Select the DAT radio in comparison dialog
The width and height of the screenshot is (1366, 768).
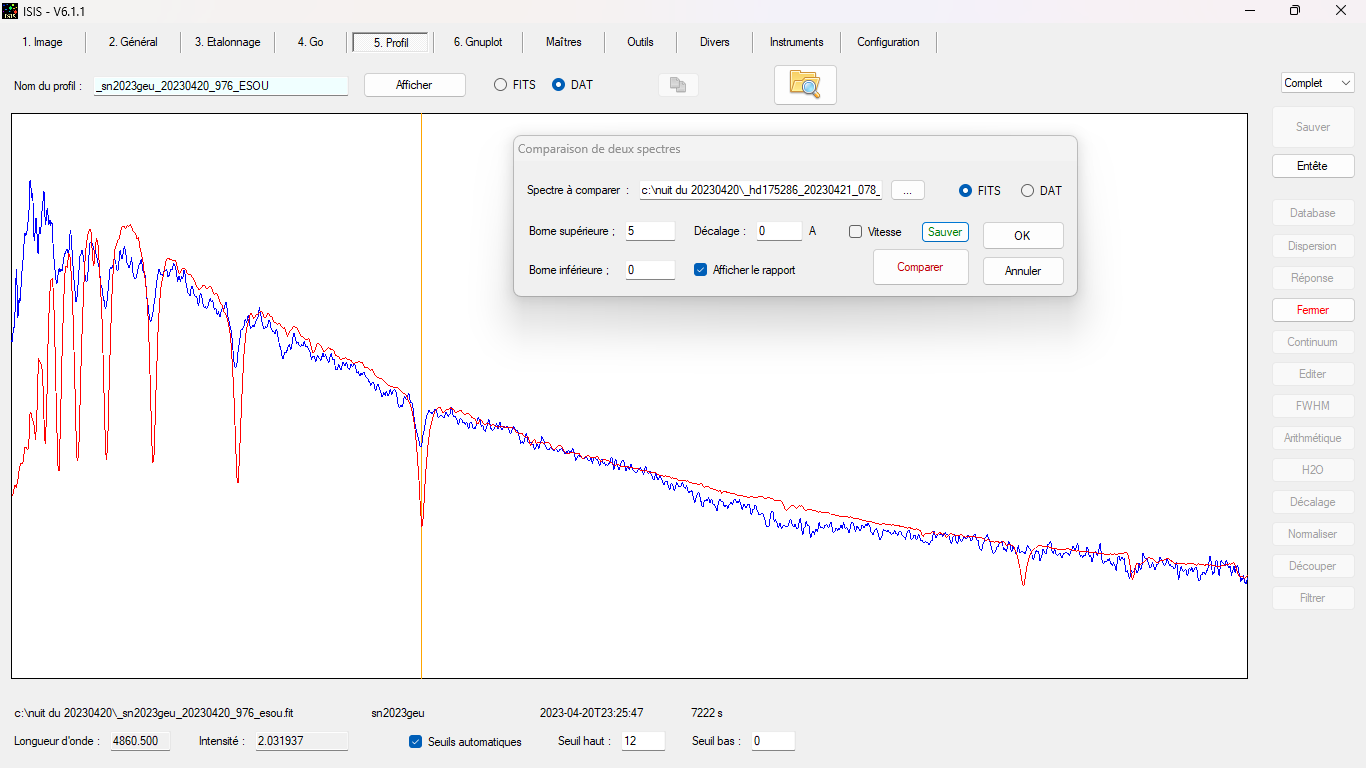pyautogui.click(x=1027, y=191)
